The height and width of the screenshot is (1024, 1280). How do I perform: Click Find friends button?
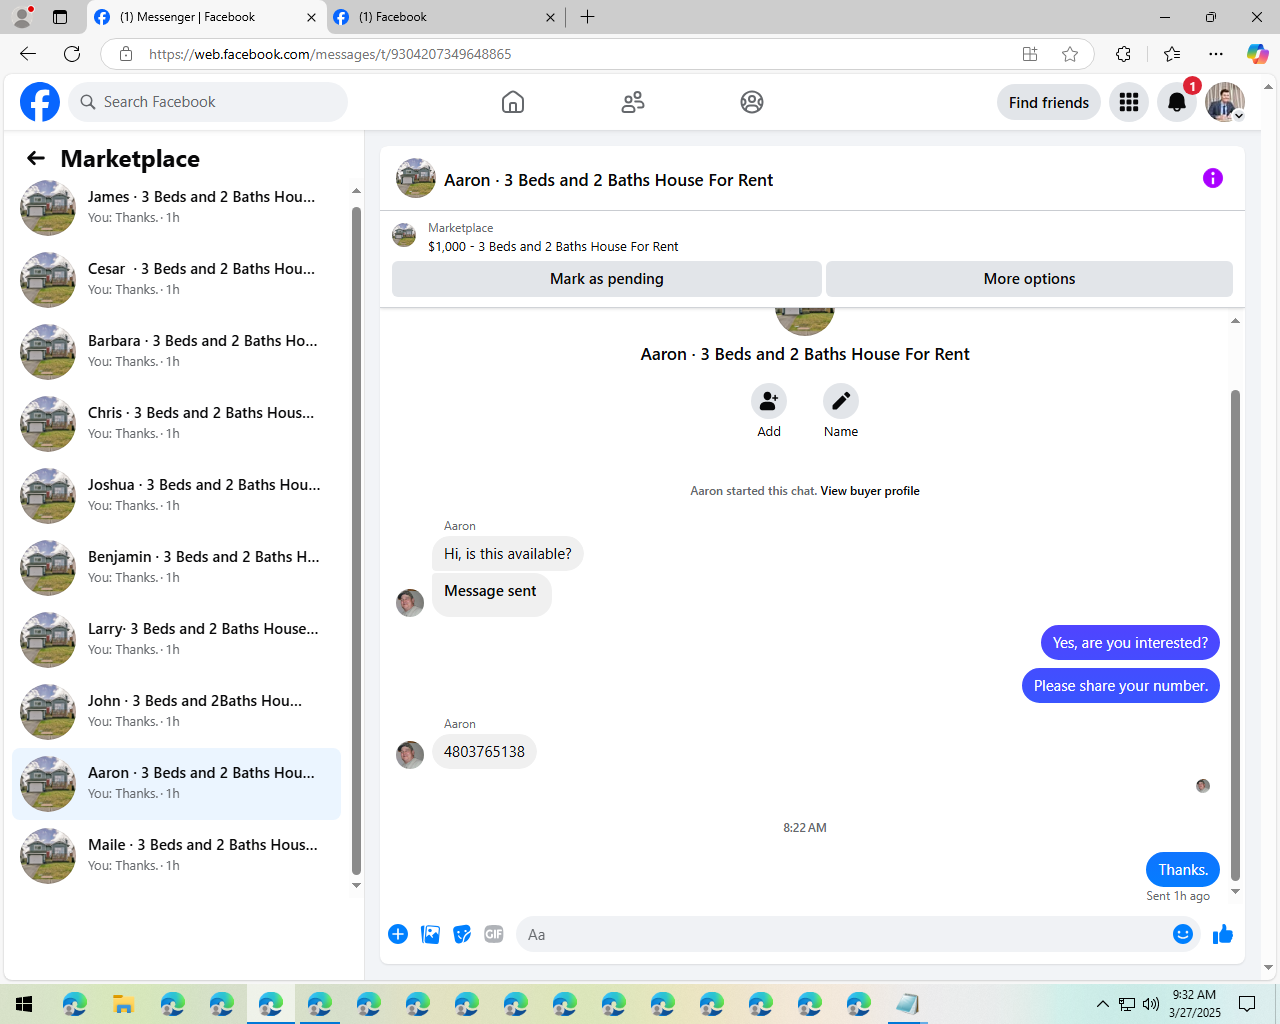1049,102
